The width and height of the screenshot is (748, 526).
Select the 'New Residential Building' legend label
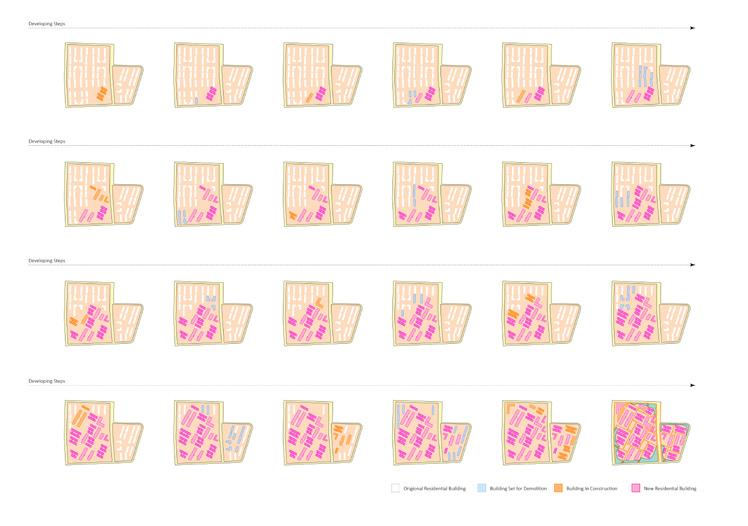[x=670, y=488]
